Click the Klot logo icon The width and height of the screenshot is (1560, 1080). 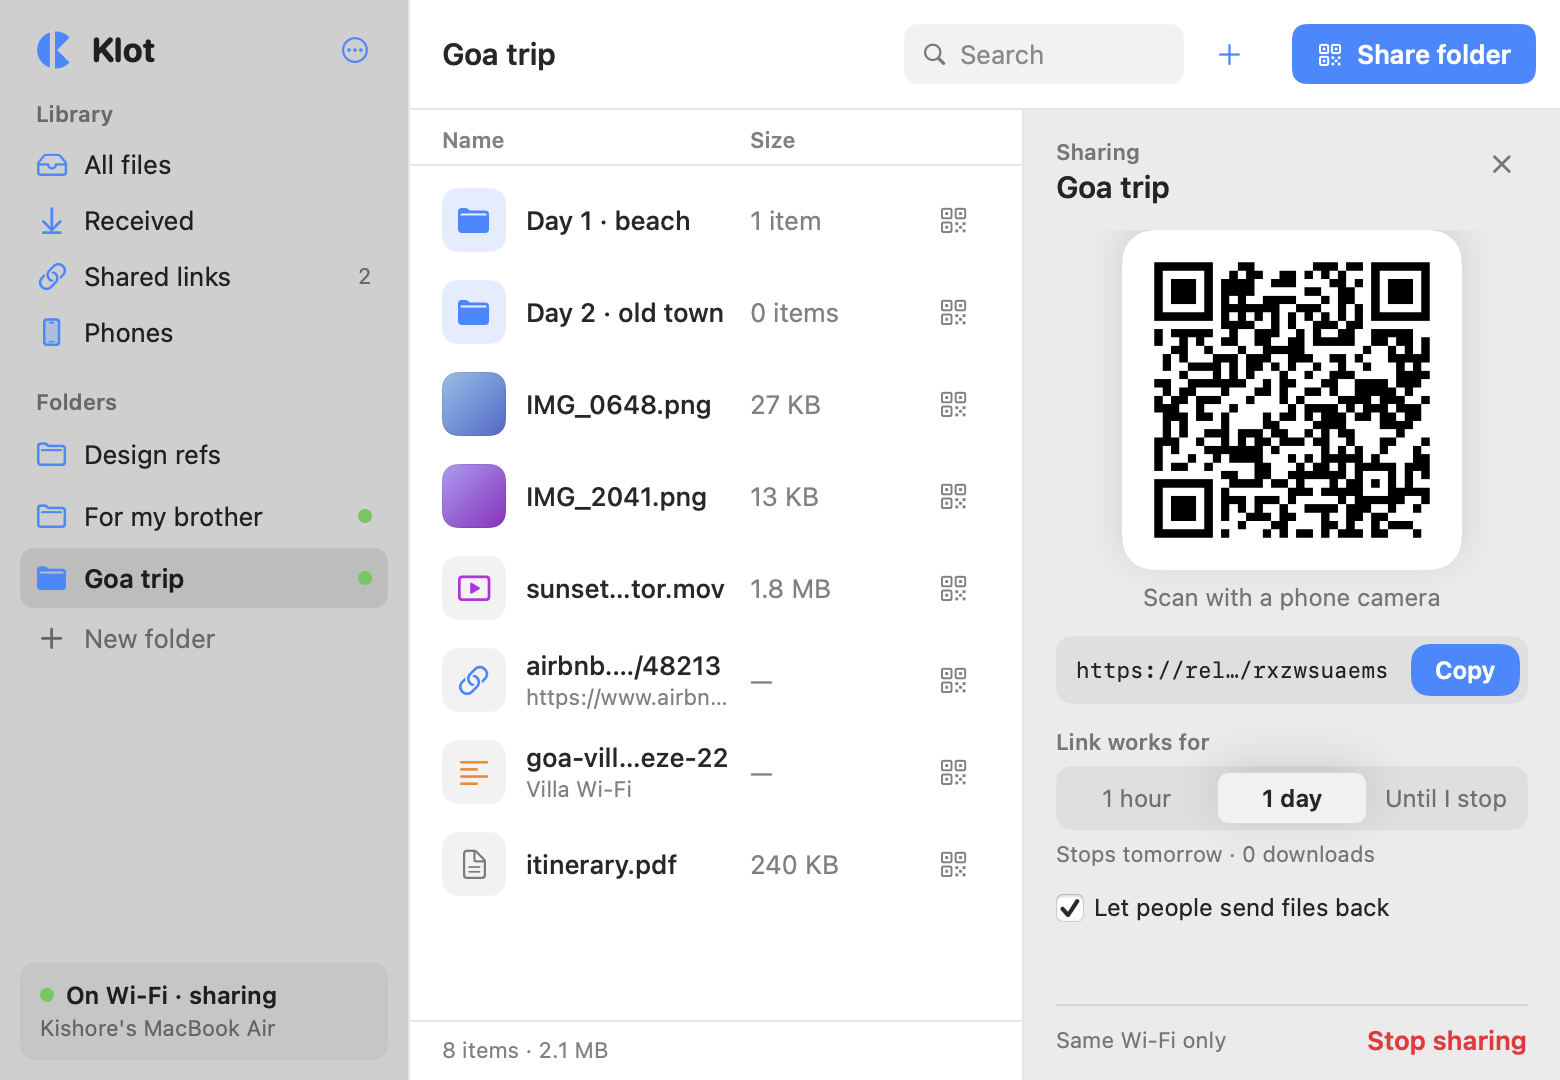54,50
